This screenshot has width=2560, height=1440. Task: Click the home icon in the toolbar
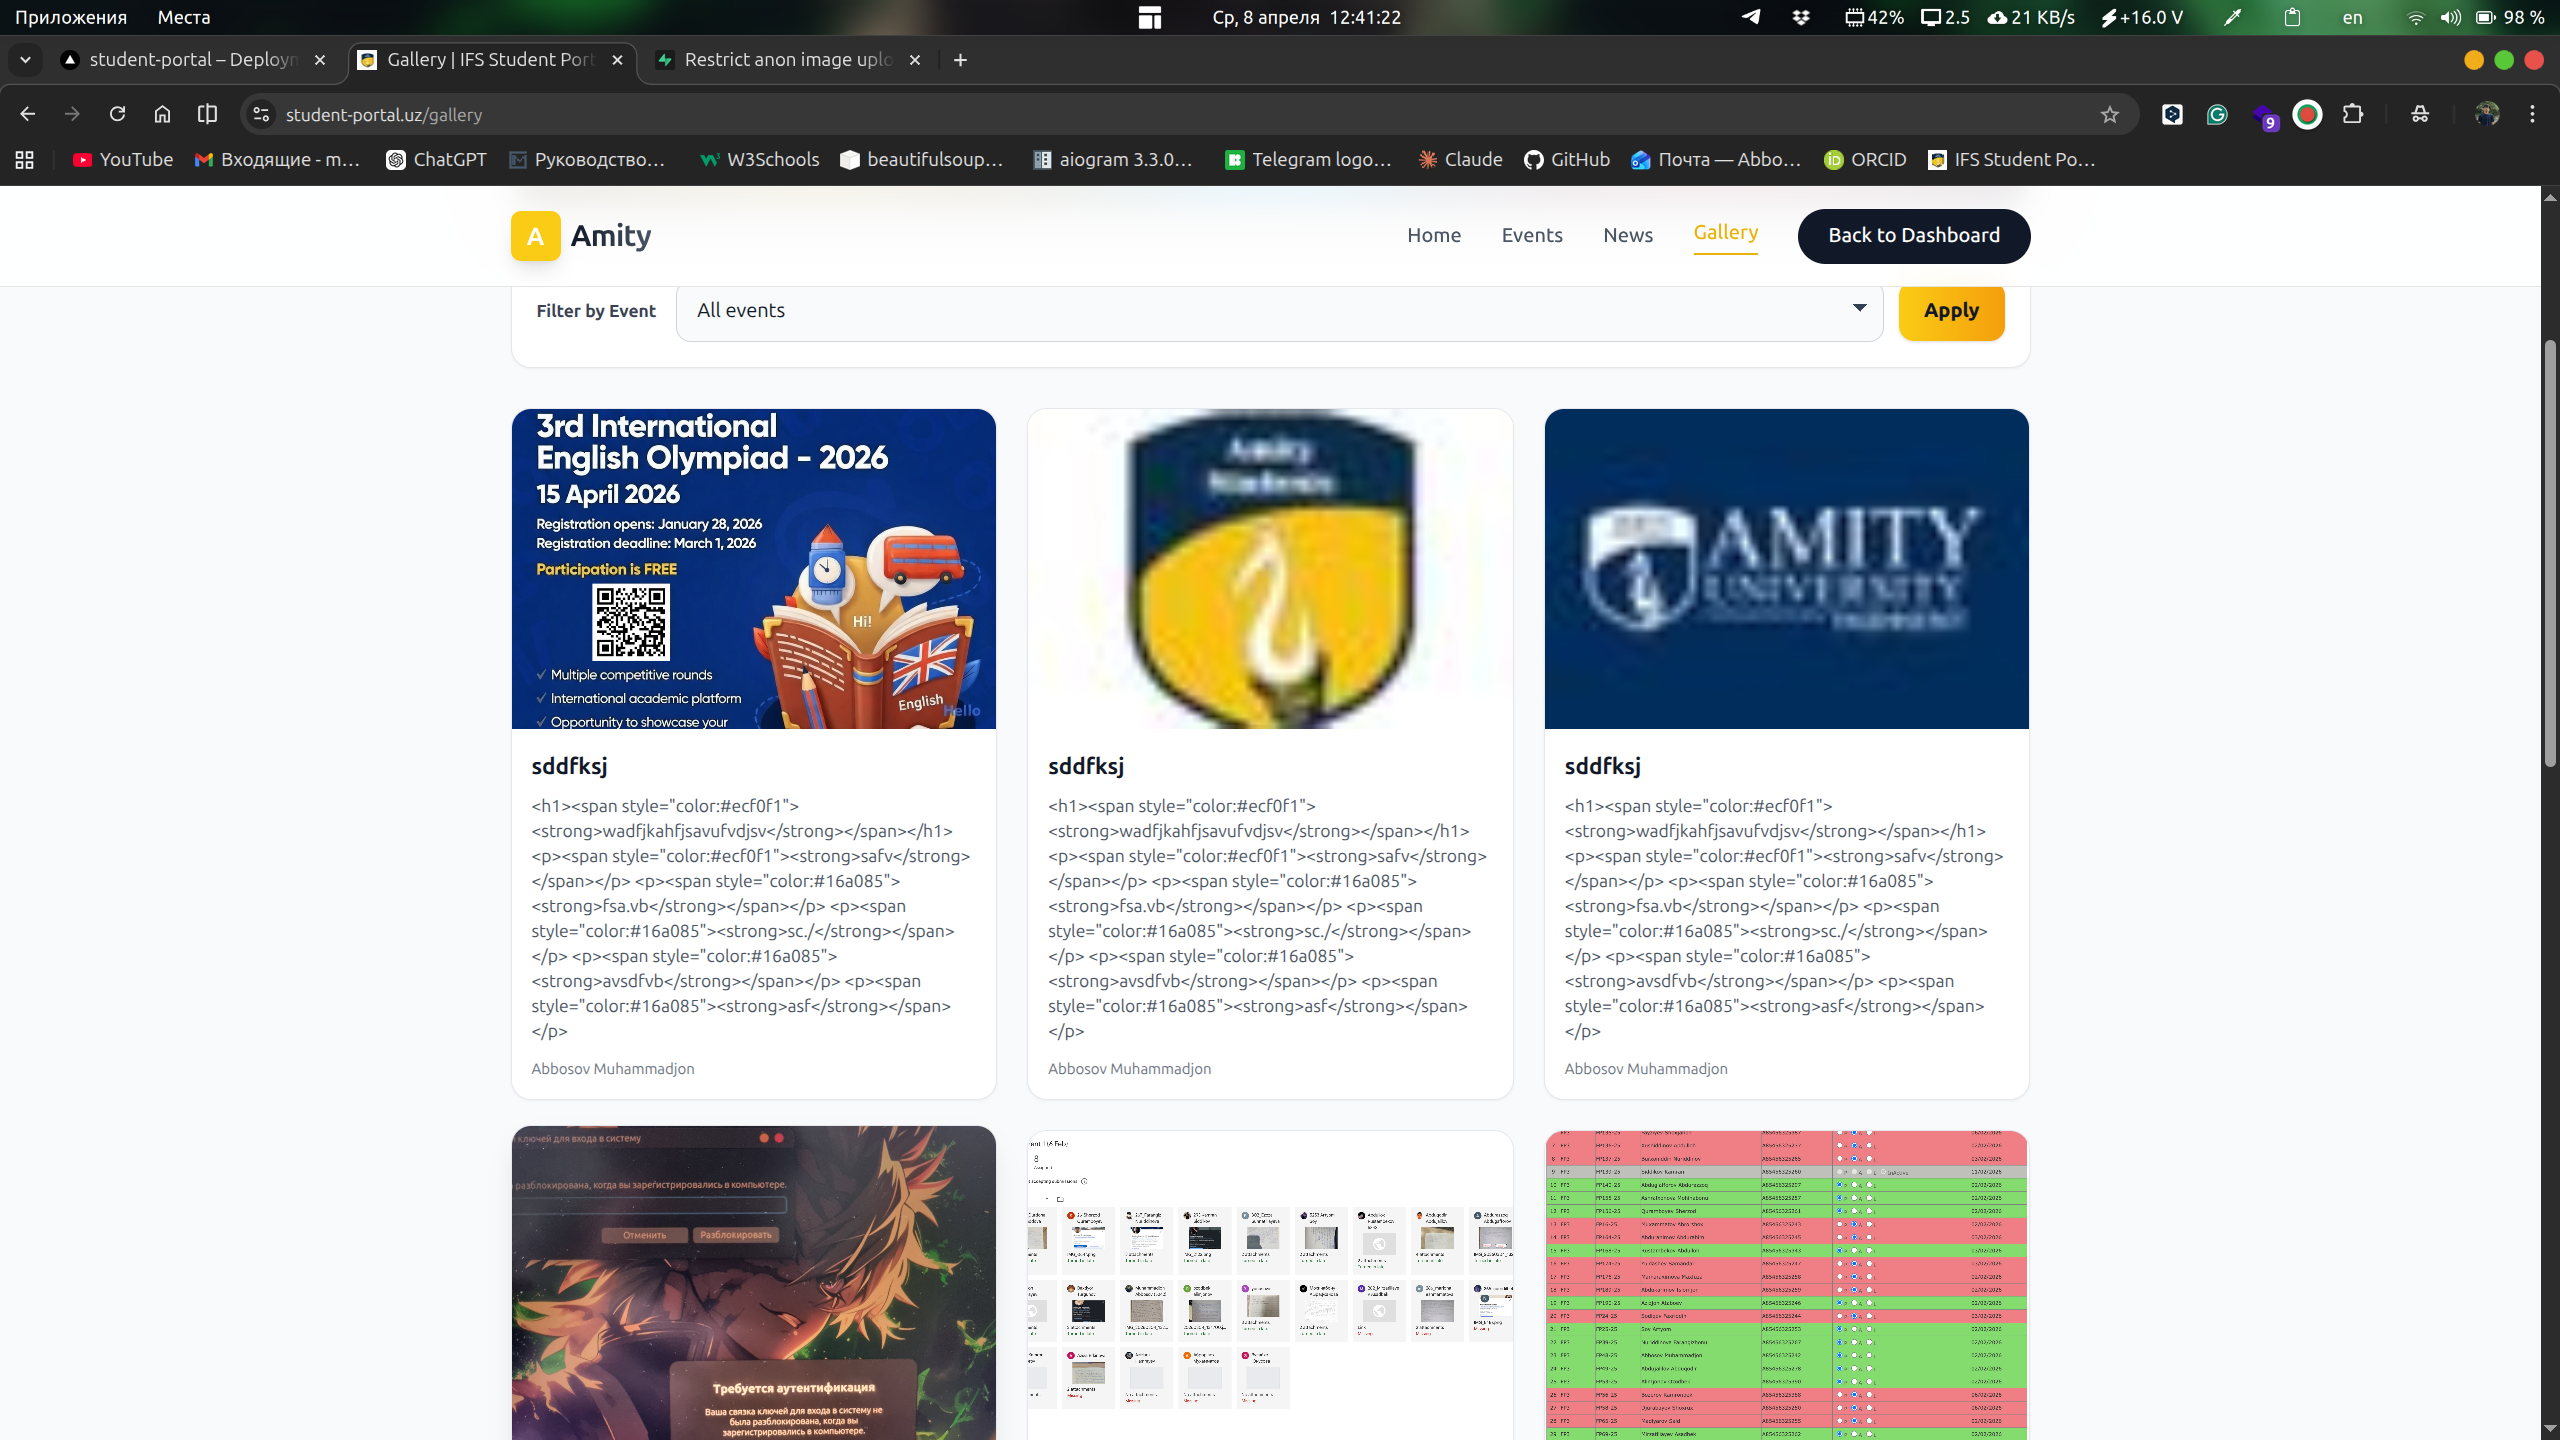(x=162, y=114)
